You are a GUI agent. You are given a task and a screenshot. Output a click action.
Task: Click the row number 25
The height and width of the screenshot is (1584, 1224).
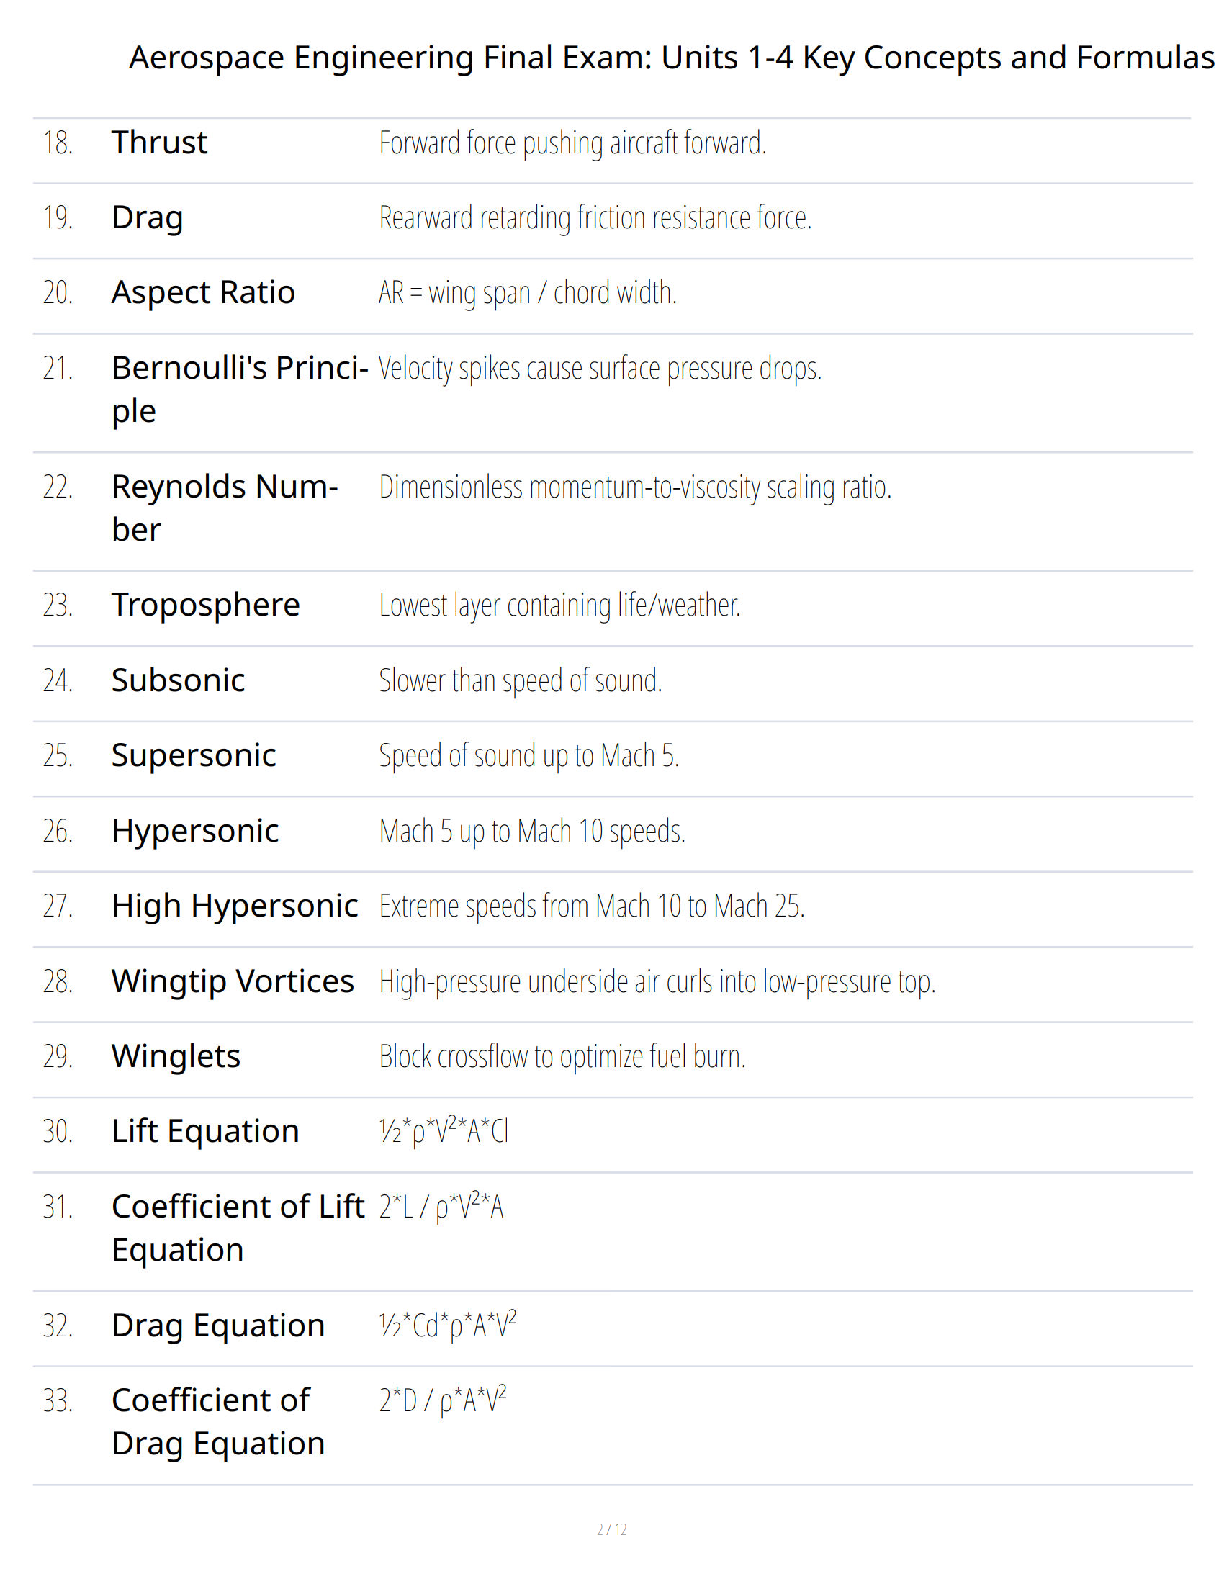pos(57,756)
